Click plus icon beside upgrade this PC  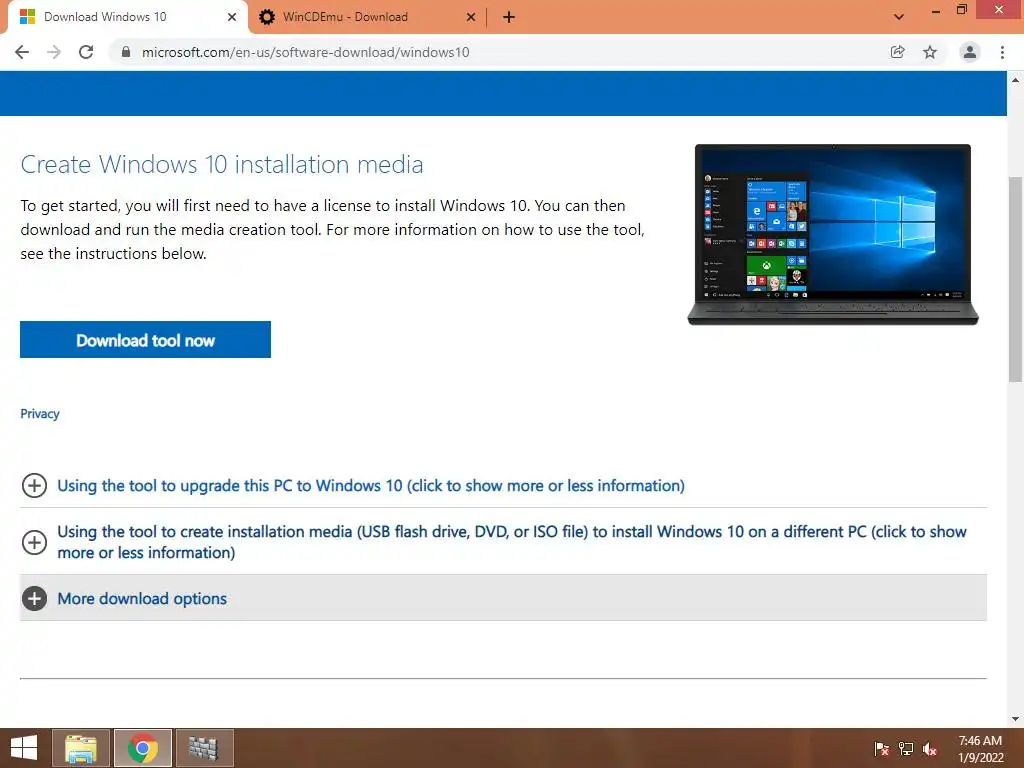pyautogui.click(x=34, y=486)
